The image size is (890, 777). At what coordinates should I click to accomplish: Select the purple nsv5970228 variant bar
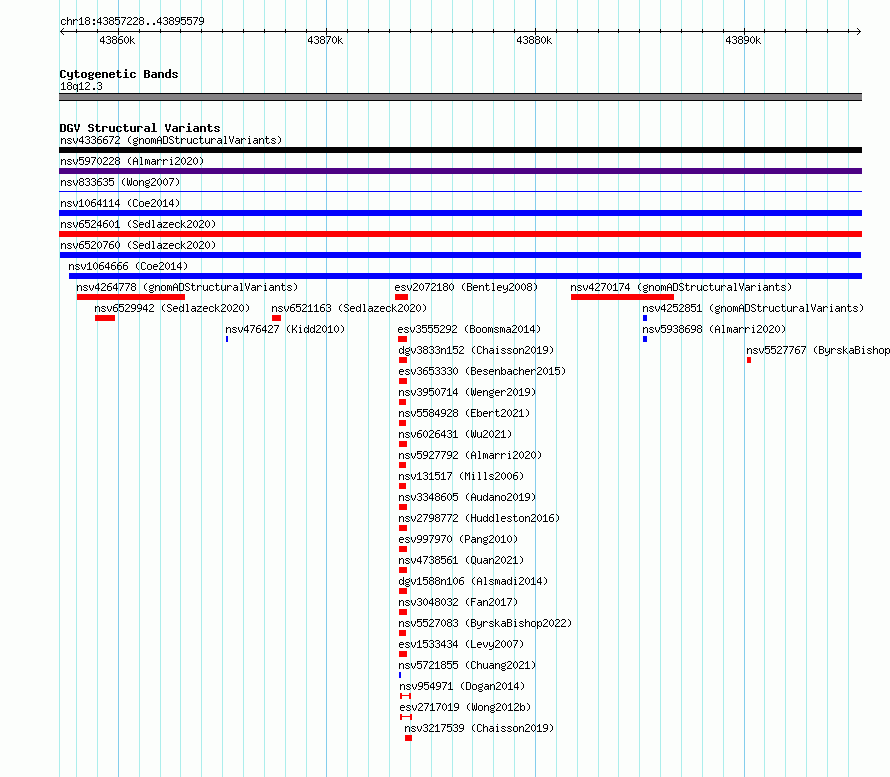coord(460,171)
